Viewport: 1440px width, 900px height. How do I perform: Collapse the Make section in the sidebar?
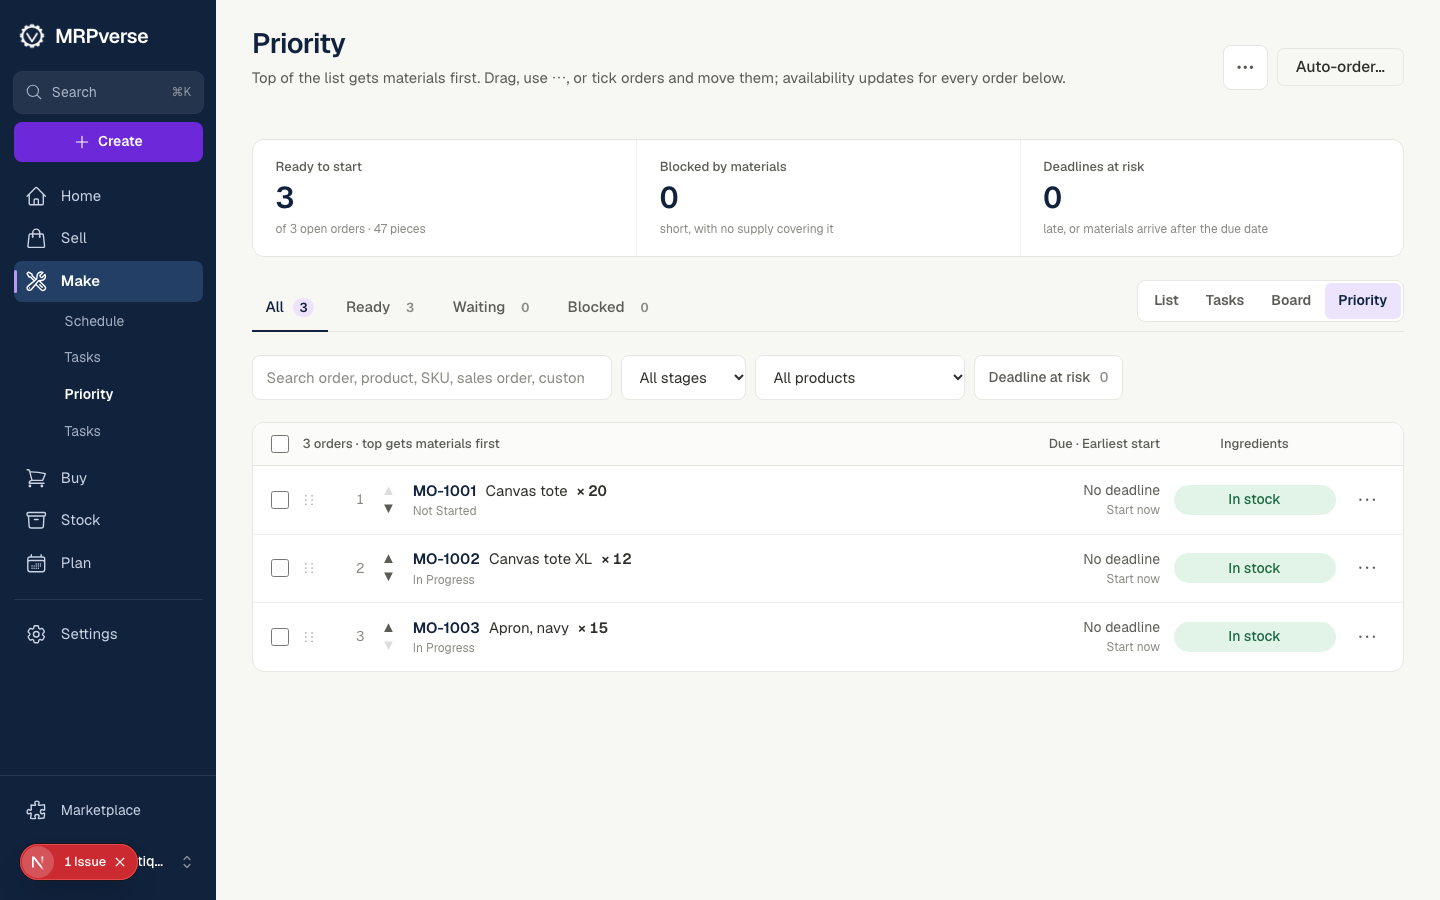point(108,281)
